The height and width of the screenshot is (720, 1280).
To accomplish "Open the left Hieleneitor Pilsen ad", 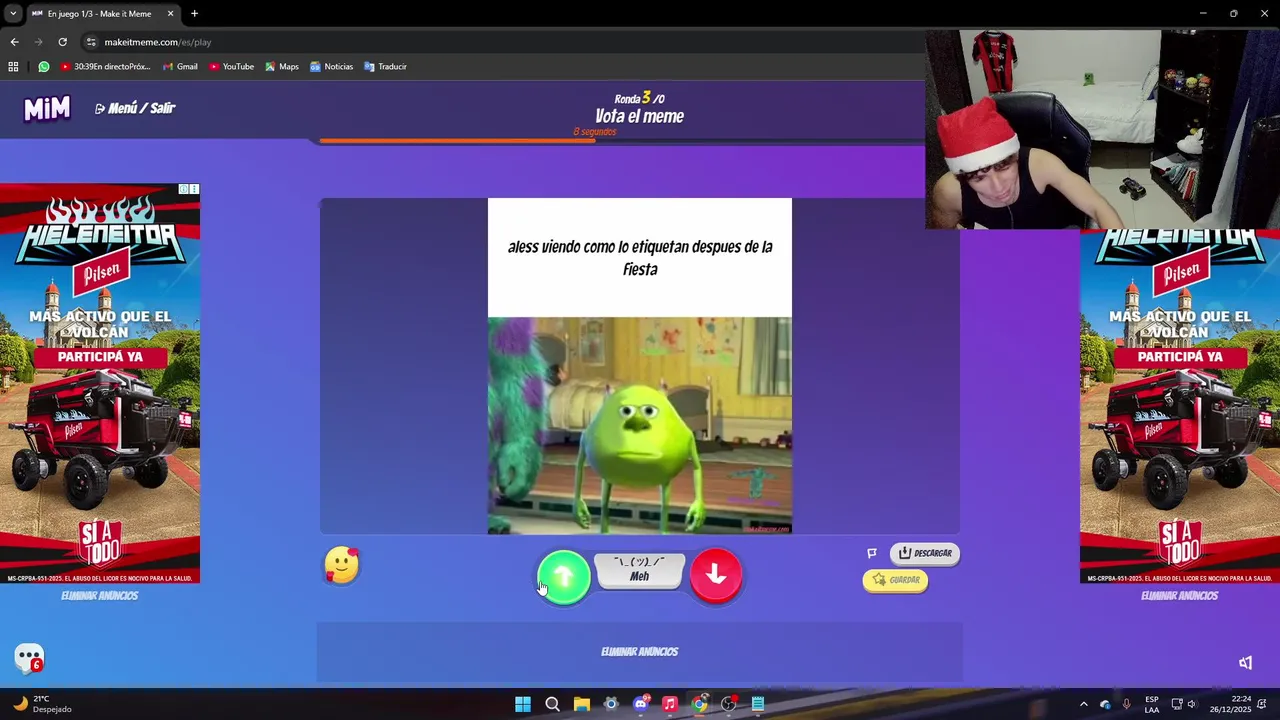I will tap(100, 383).
